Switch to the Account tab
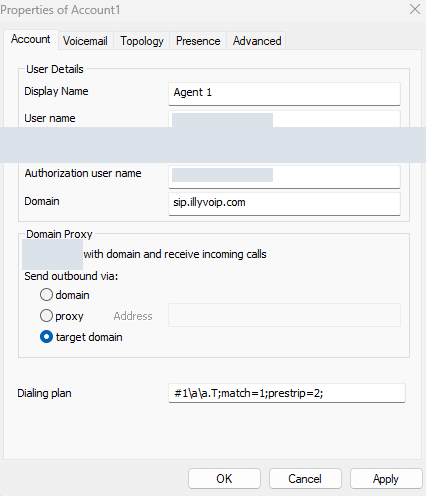Screen dimensions: 426x496 coord(31,39)
